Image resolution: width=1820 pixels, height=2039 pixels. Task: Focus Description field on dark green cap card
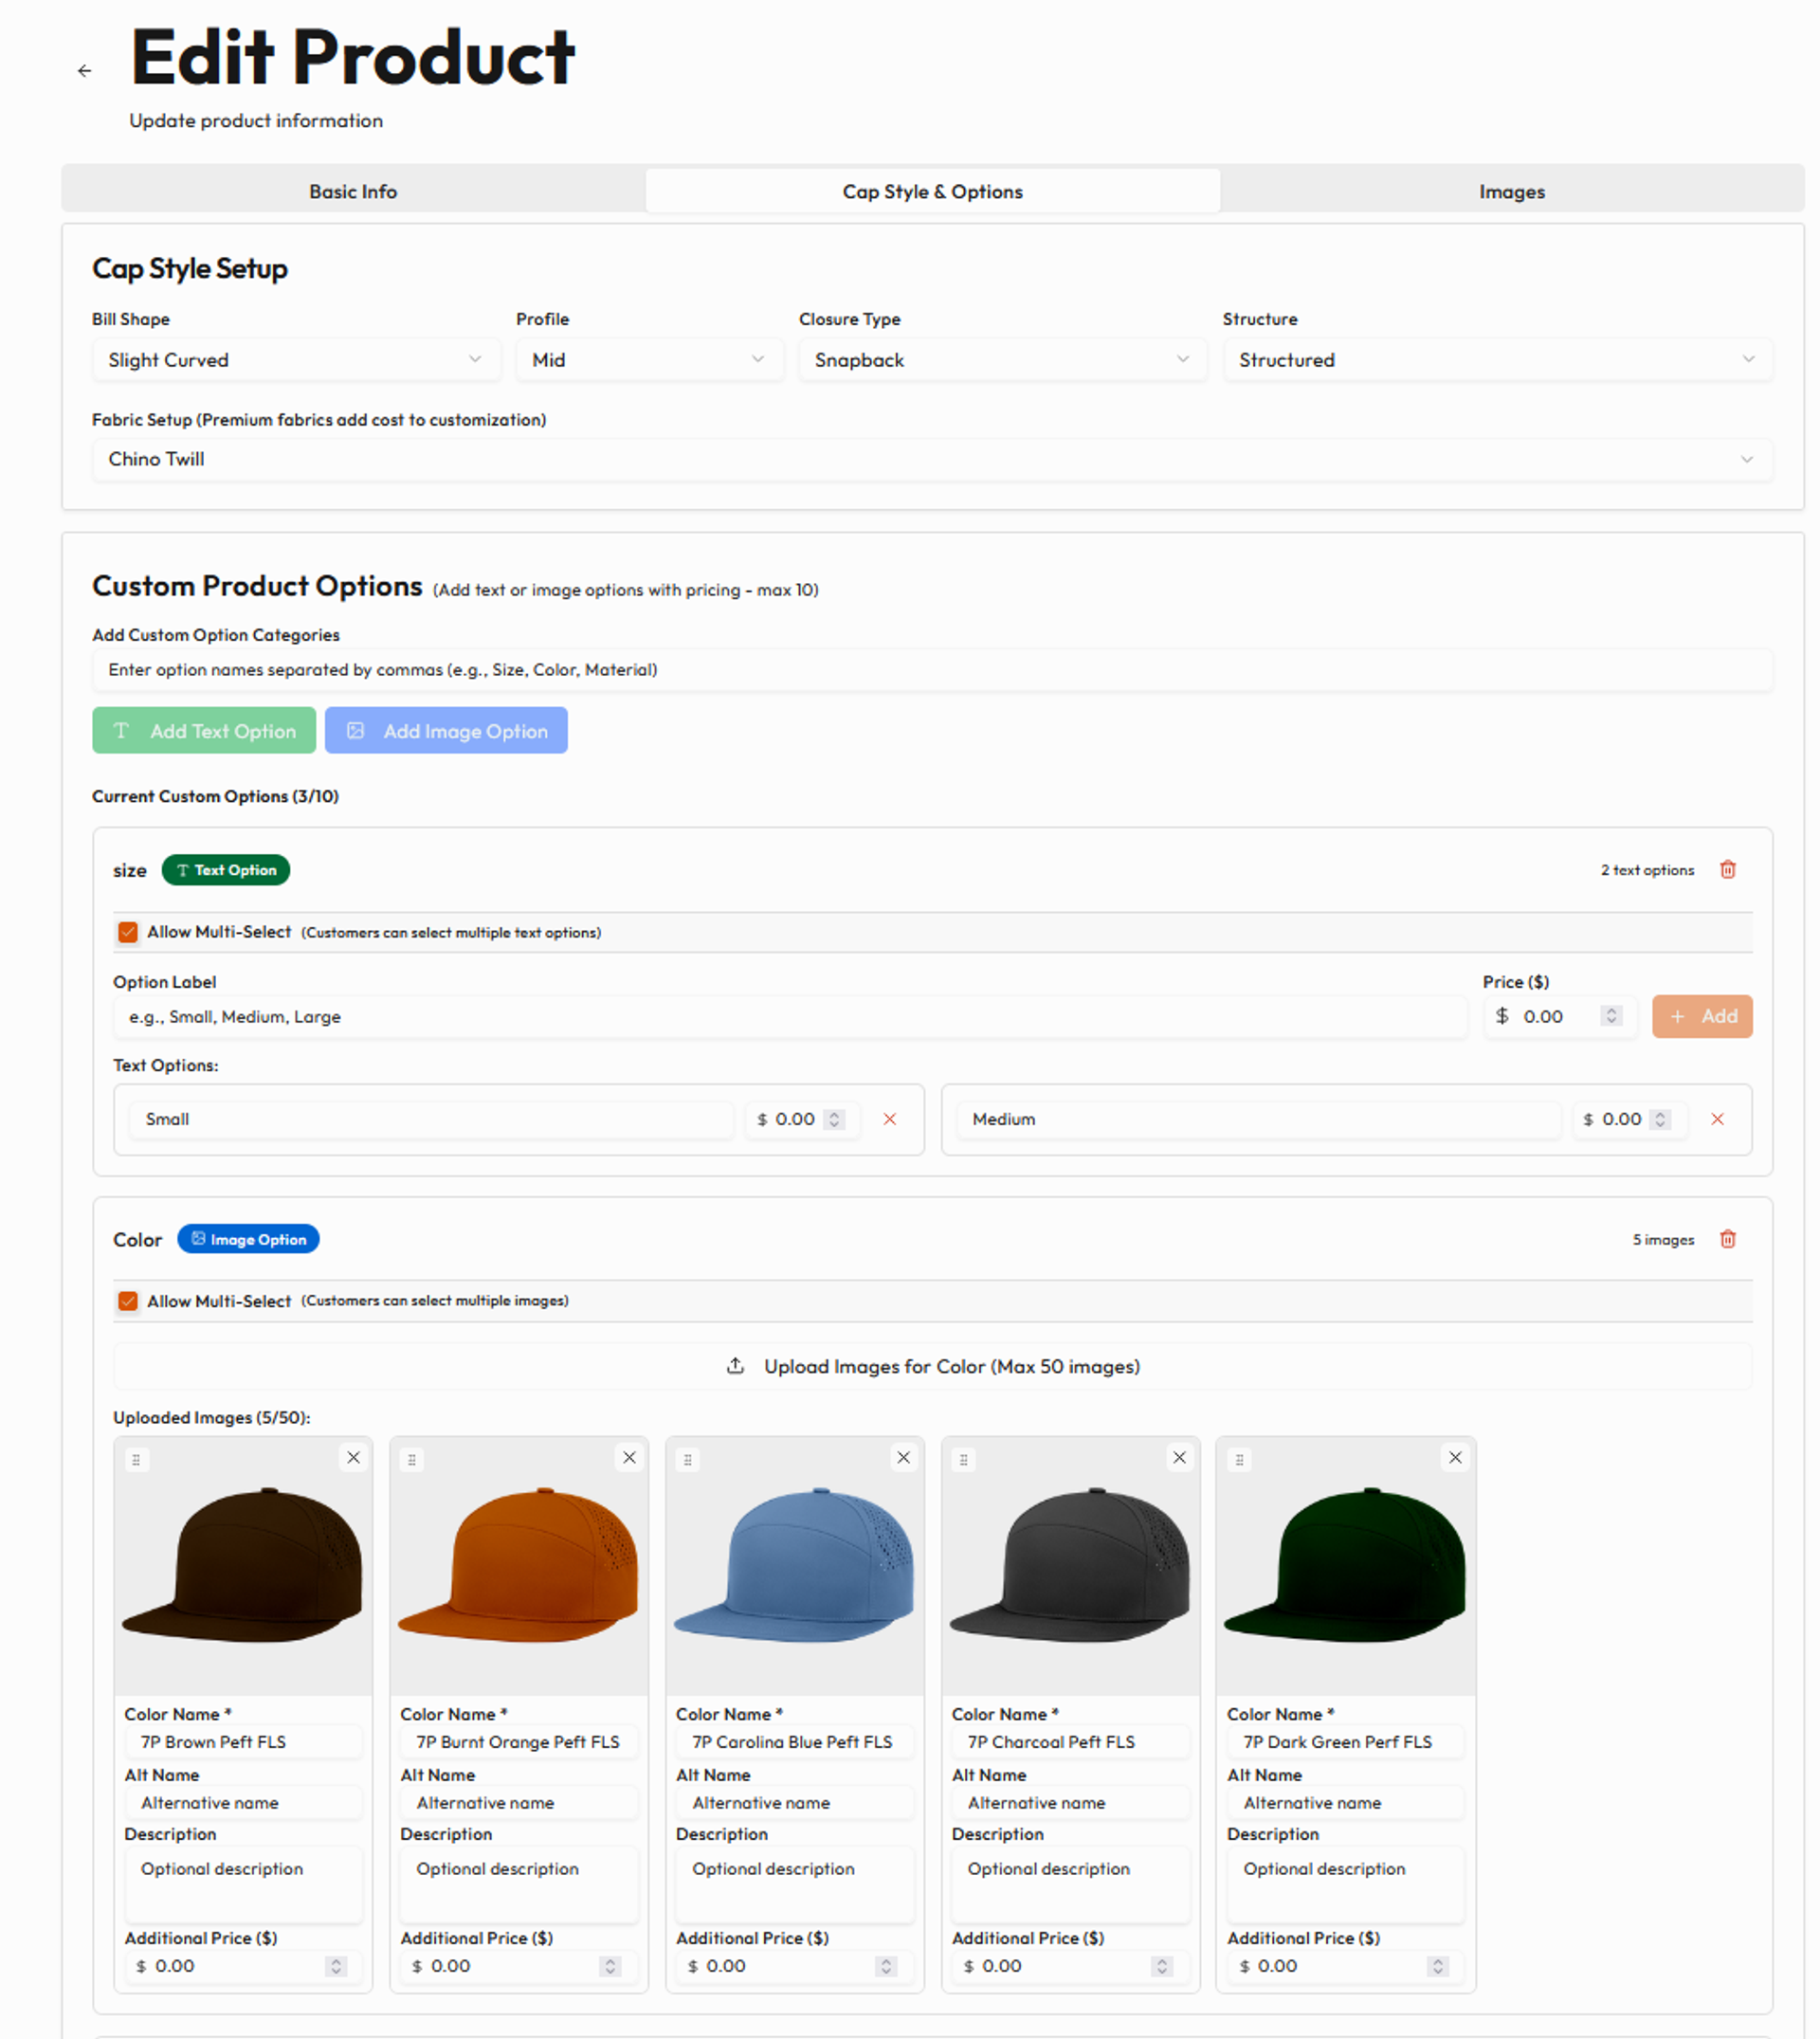(1346, 1884)
